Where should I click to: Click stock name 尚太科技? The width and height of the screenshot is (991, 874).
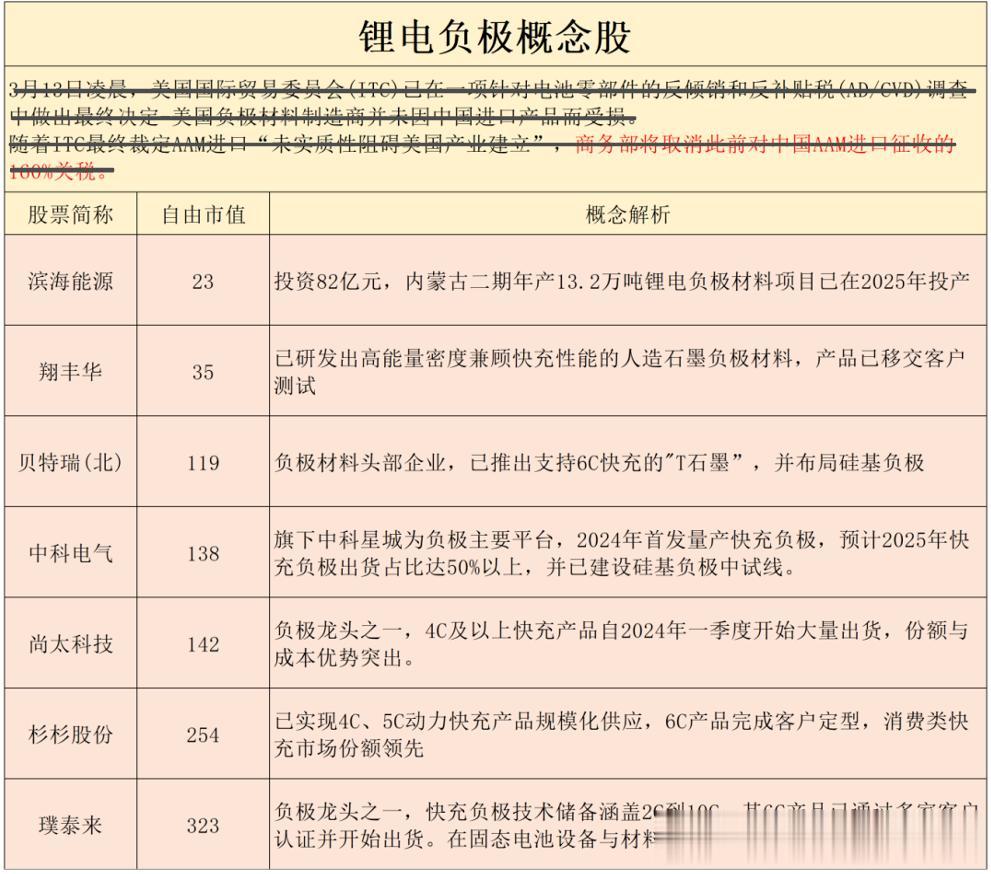coord(70,644)
